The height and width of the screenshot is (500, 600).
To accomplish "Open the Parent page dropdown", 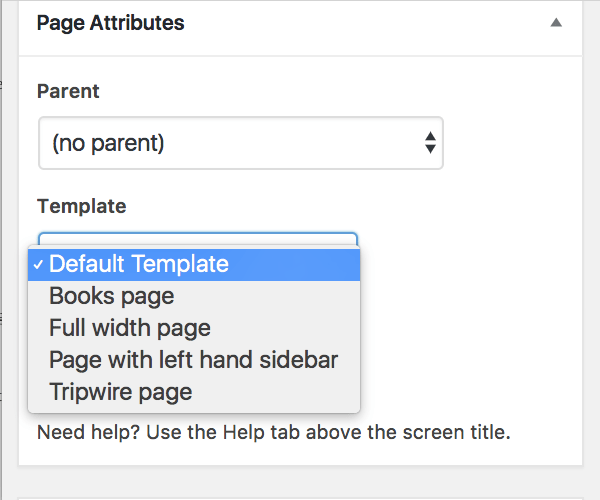I will 240,143.
